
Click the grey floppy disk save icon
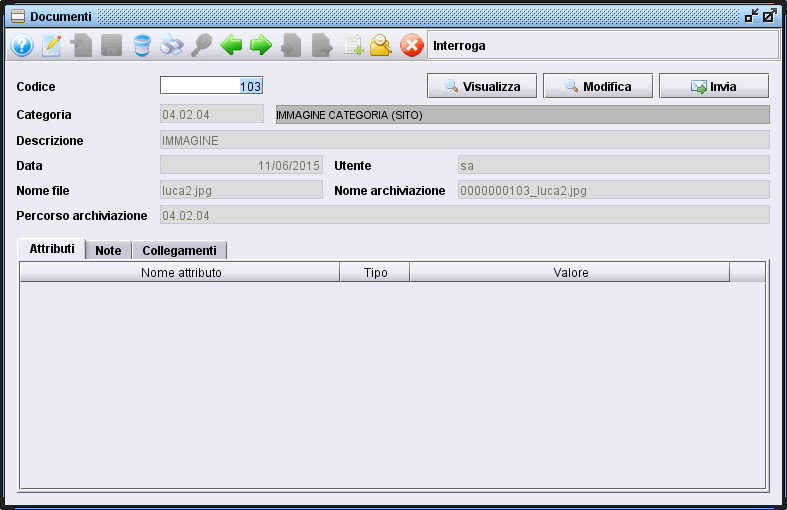coord(111,46)
